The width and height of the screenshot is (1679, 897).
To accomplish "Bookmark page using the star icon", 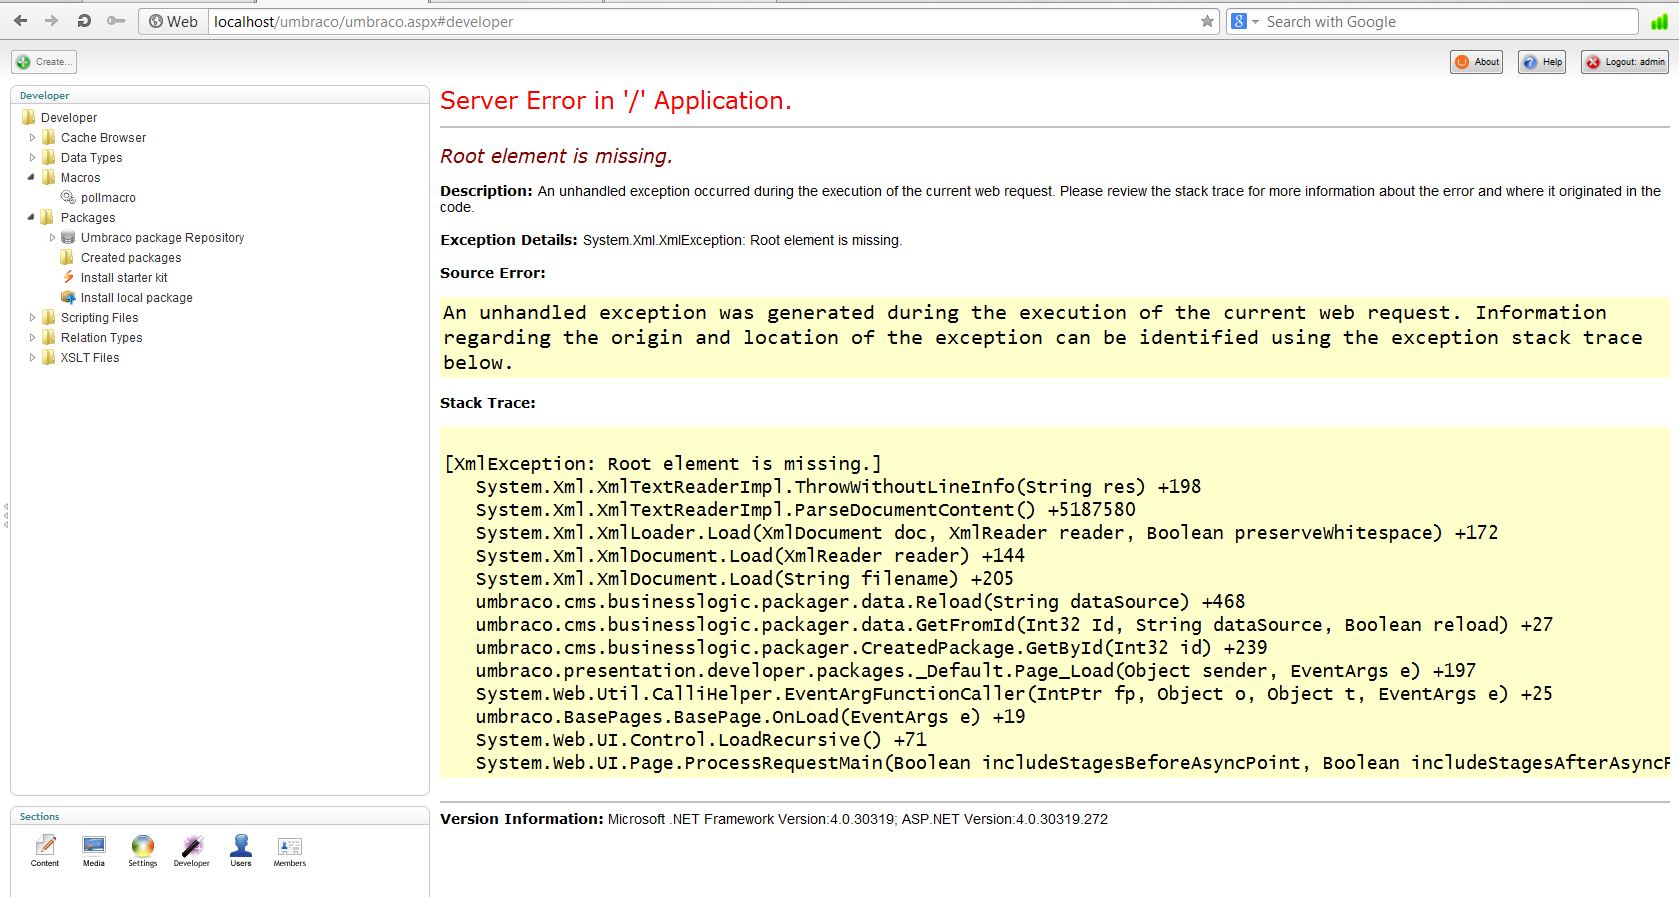I will (x=1207, y=21).
